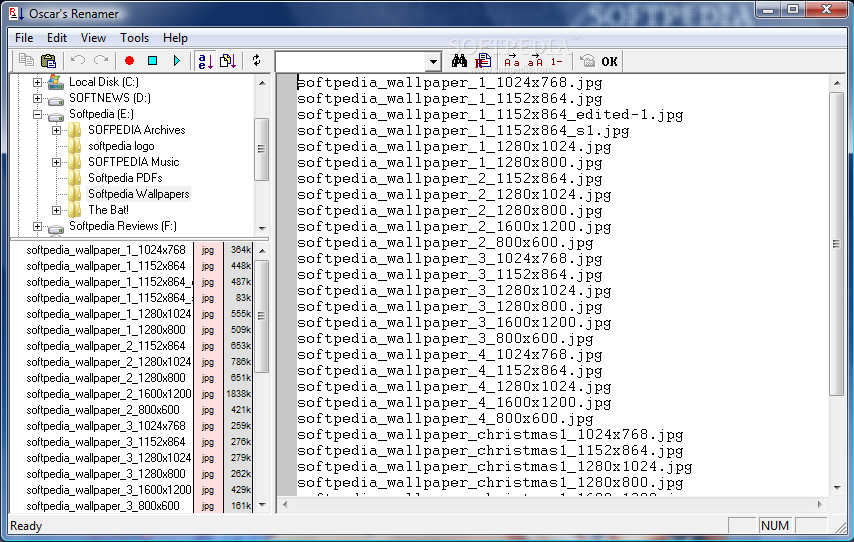Viewport: 854px width, 542px height.
Task: Select the Local Disk (C:) drive icon
Action: [x=56, y=82]
